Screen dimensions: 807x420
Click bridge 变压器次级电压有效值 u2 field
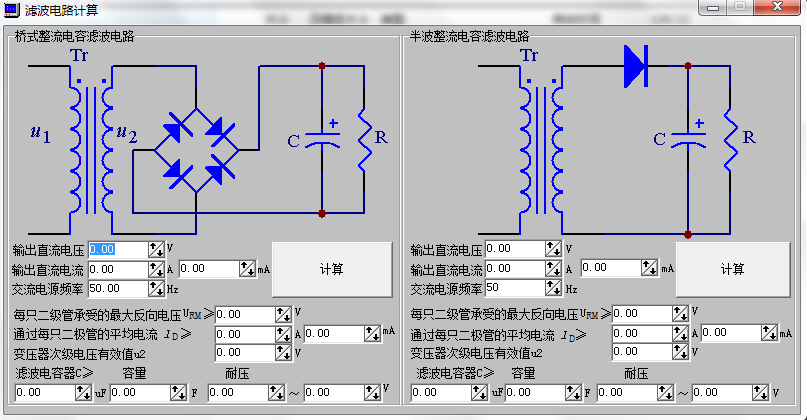(245, 353)
